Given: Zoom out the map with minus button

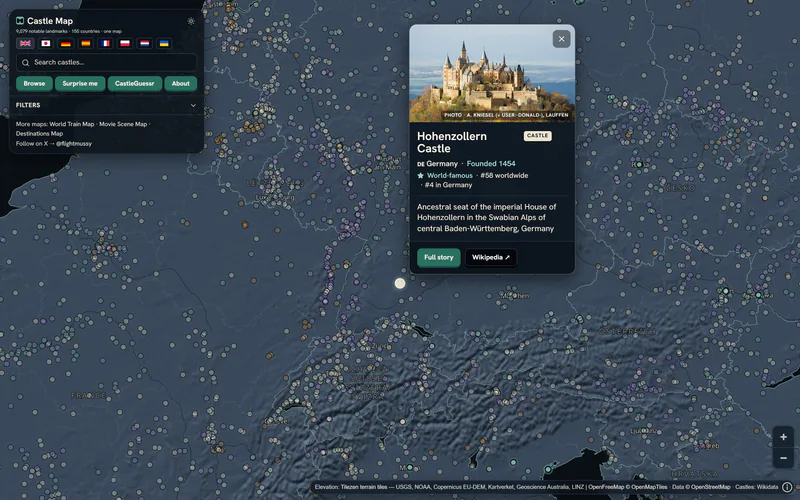Looking at the screenshot, I should (x=783, y=458).
